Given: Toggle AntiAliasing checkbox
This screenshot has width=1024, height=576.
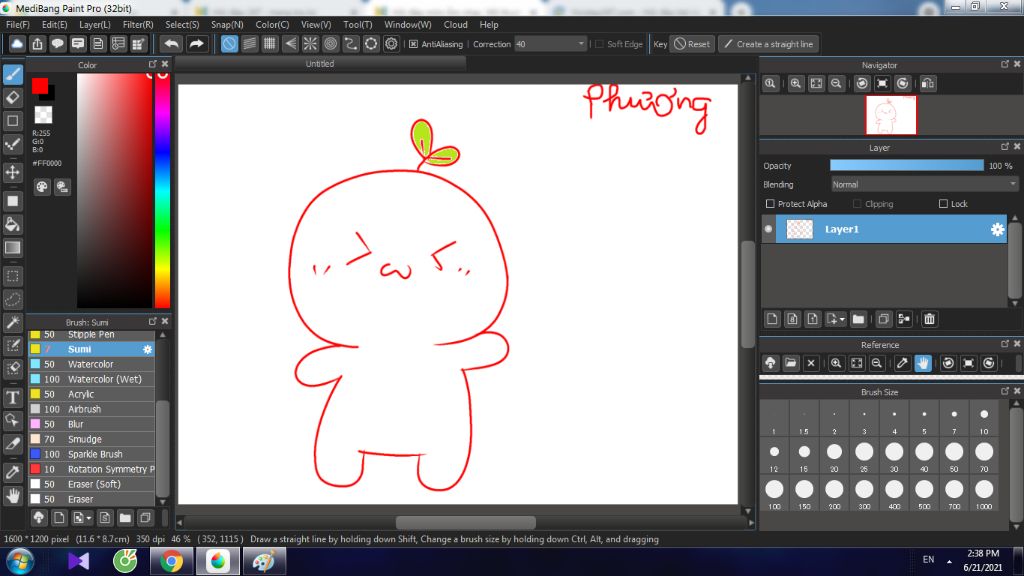Looking at the screenshot, I should (413, 44).
